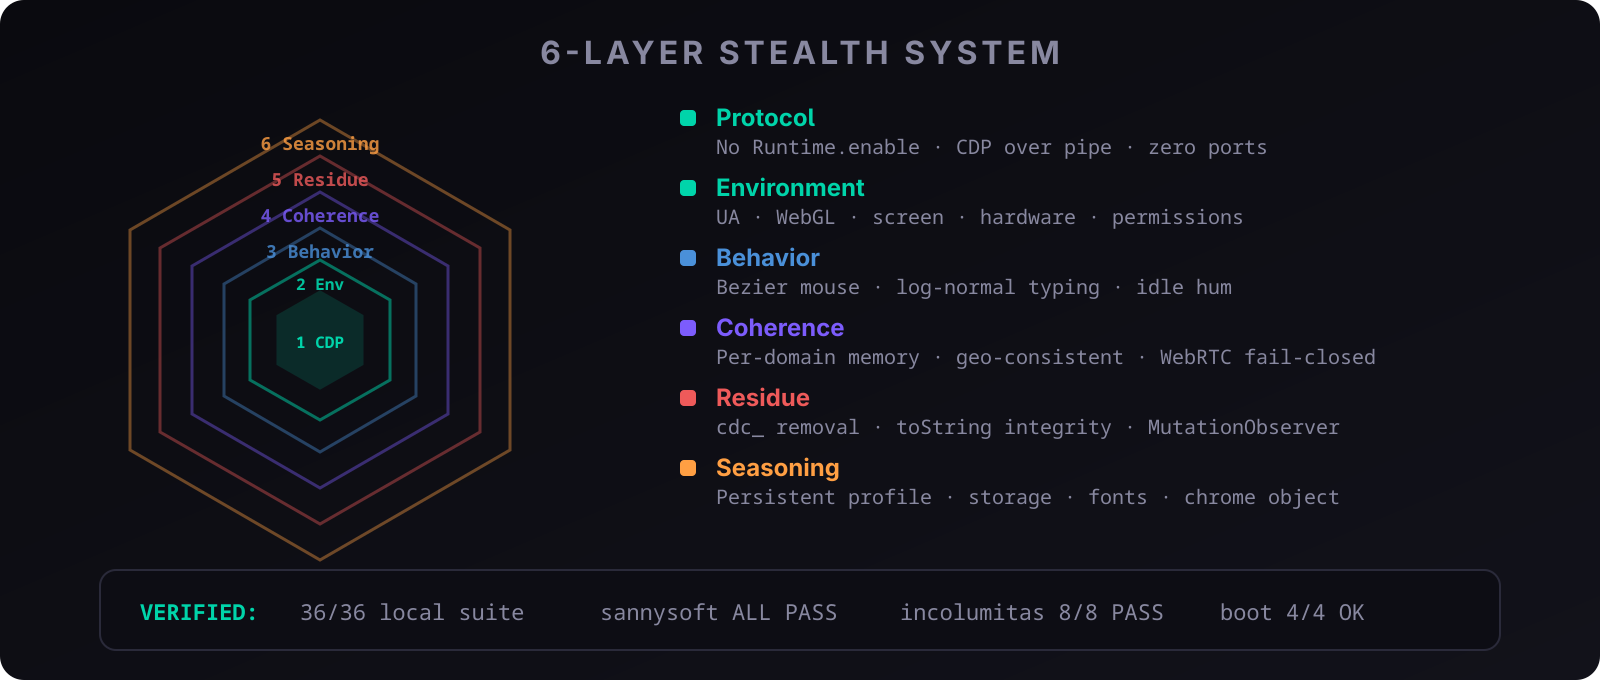Click the teal square beside Environment
The height and width of the screenshot is (680, 1600).
point(688,188)
